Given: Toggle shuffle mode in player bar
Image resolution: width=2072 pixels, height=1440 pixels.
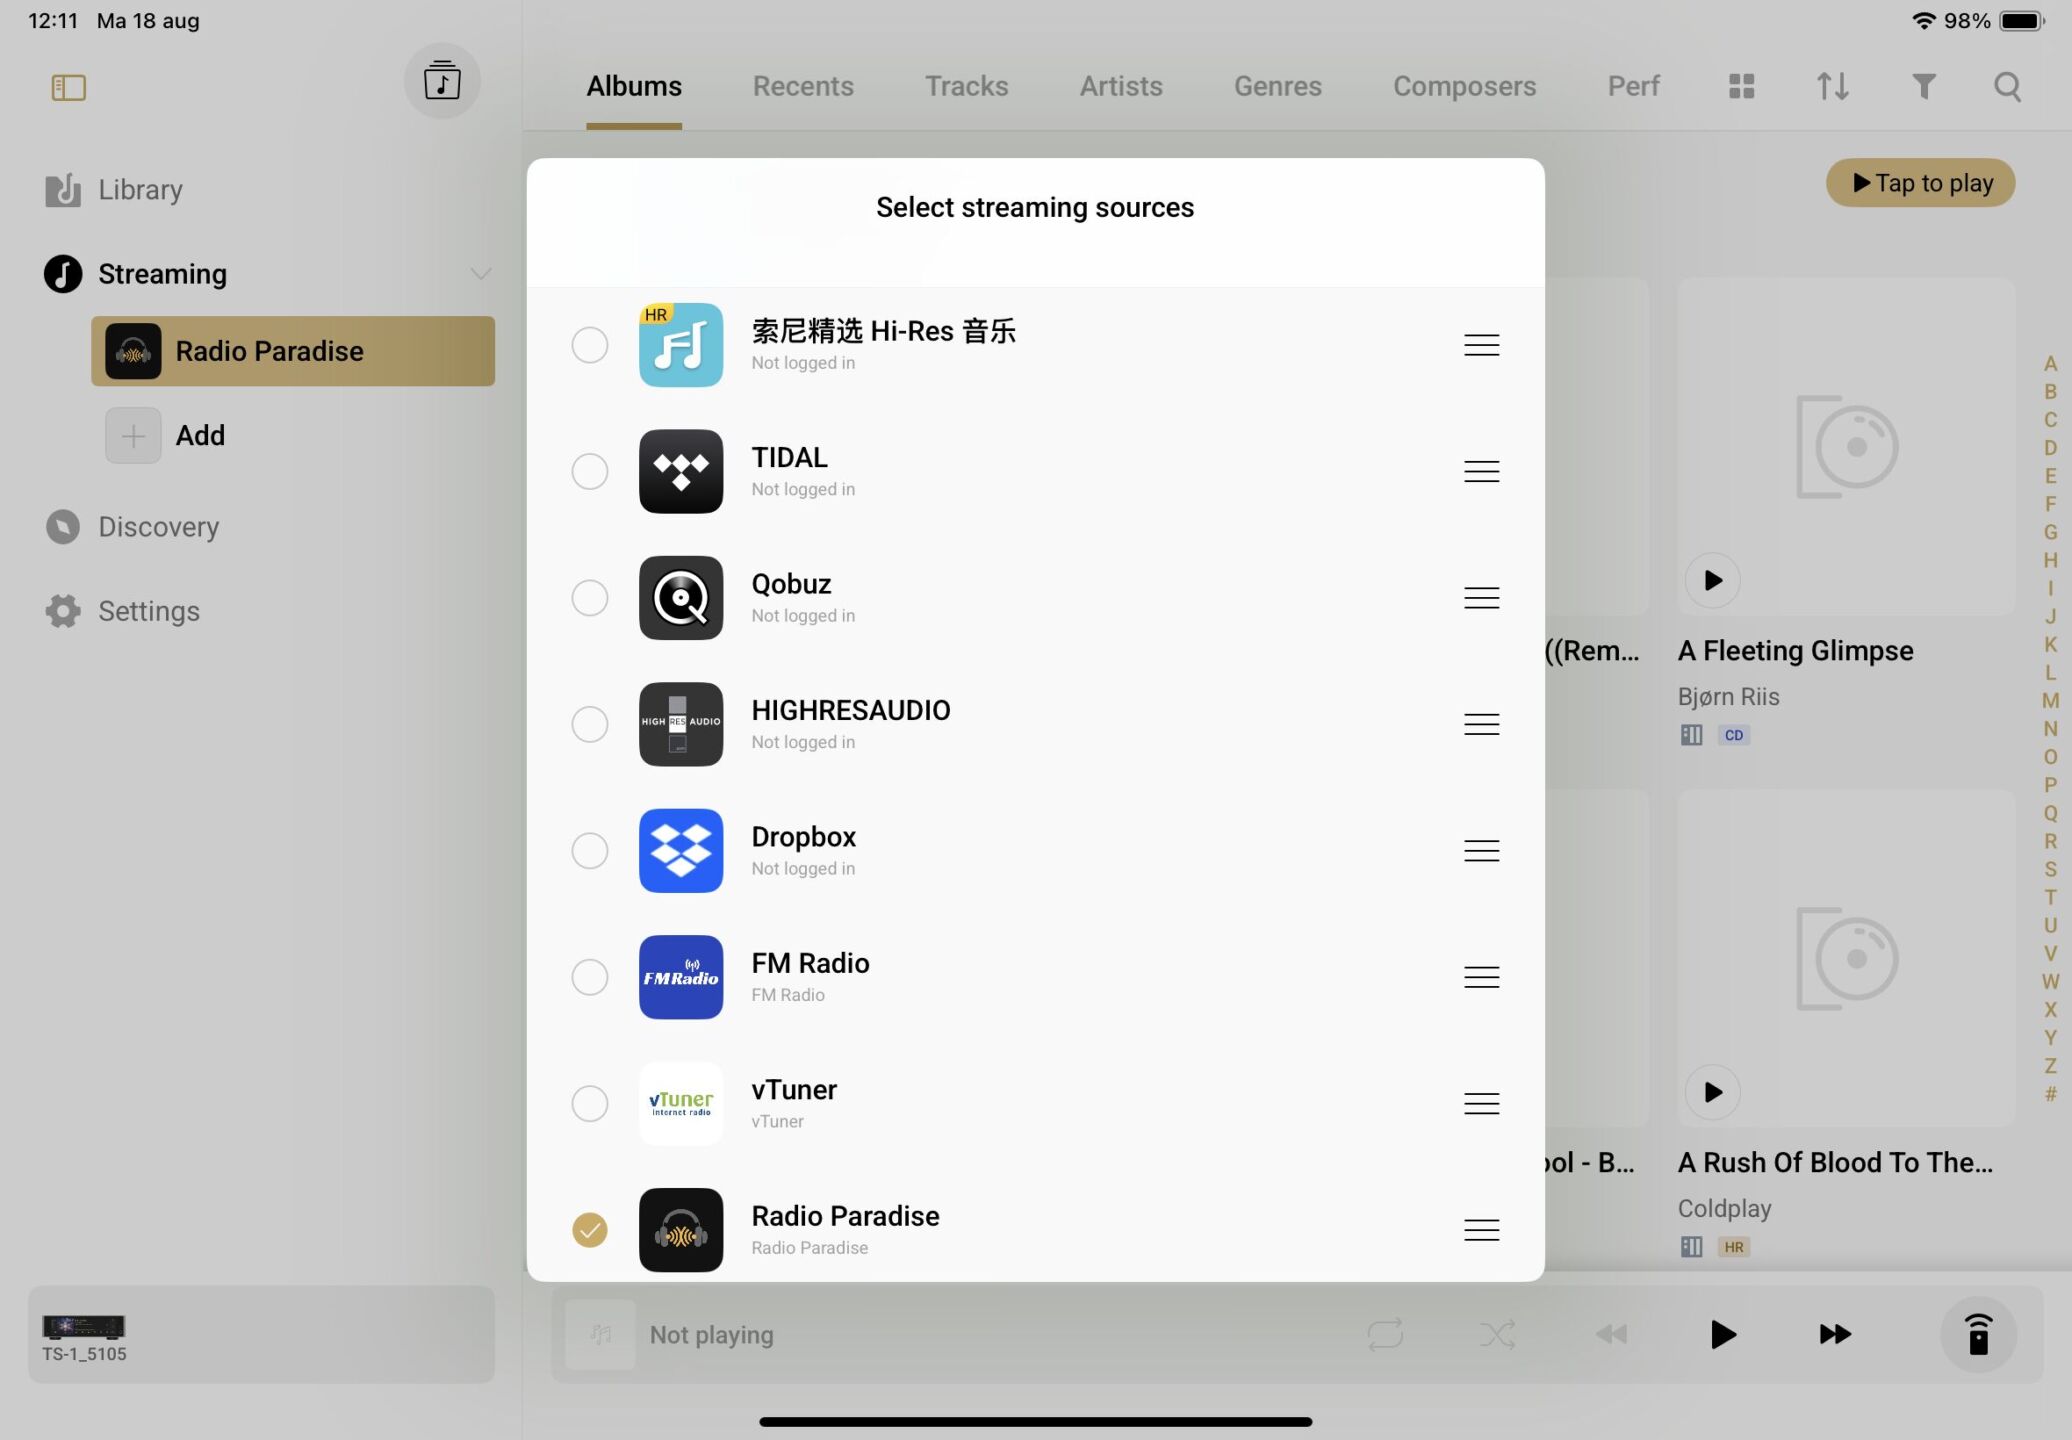Looking at the screenshot, I should point(1497,1334).
